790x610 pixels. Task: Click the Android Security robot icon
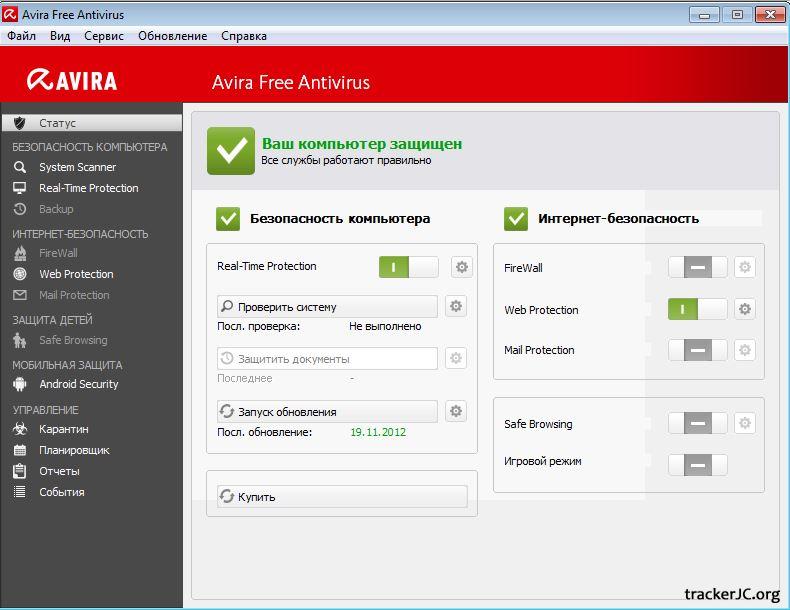click(20, 384)
